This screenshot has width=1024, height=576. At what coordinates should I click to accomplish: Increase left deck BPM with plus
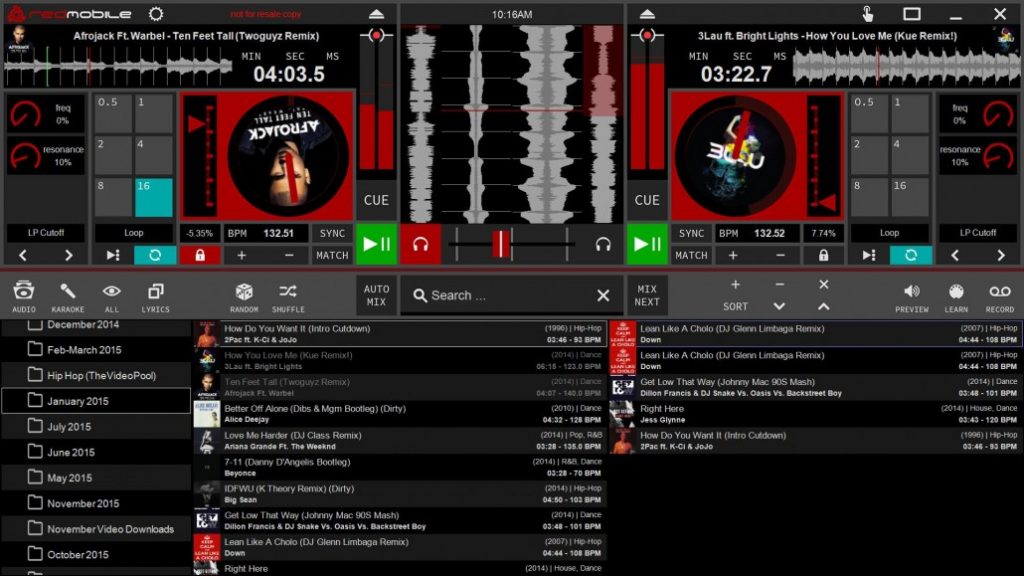[x=242, y=255]
